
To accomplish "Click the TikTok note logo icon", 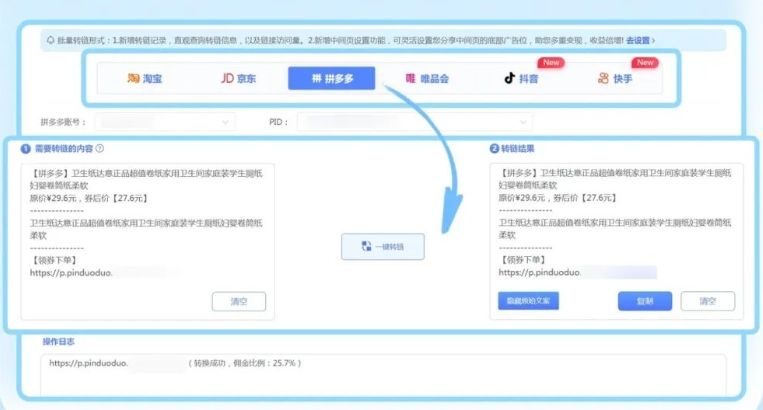I will click(509, 78).
